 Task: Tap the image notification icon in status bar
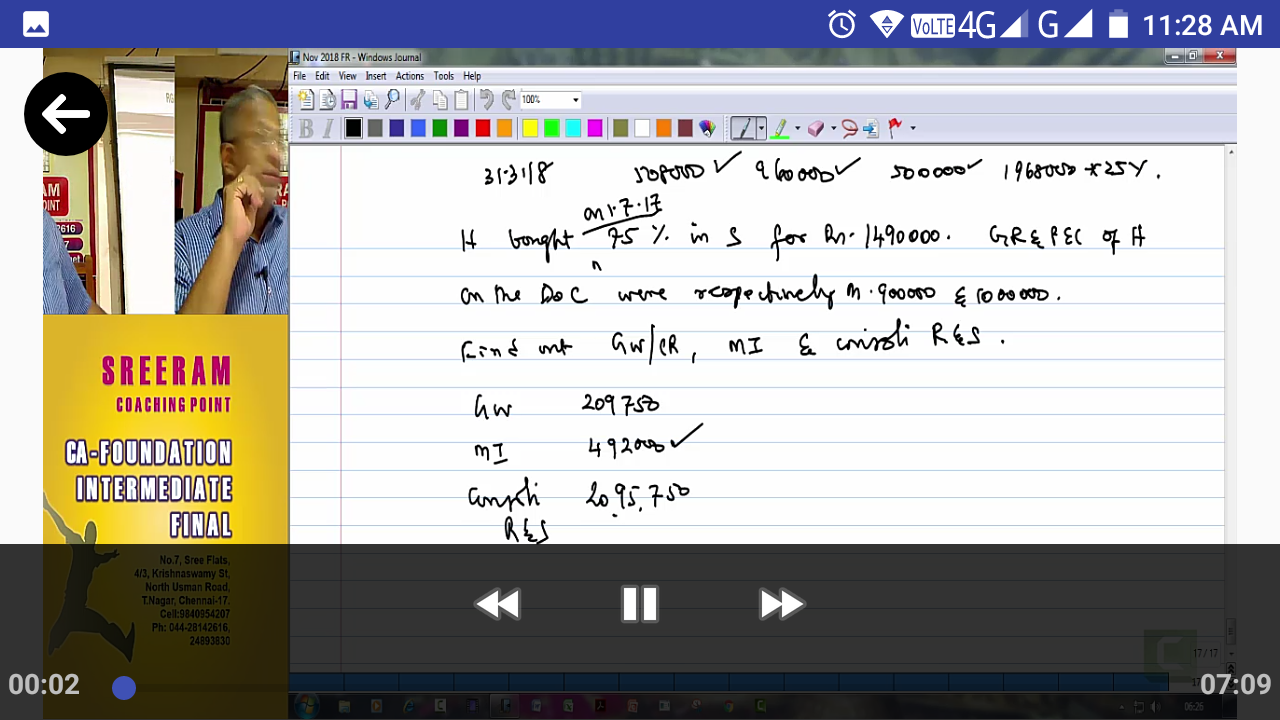(36, 24)
